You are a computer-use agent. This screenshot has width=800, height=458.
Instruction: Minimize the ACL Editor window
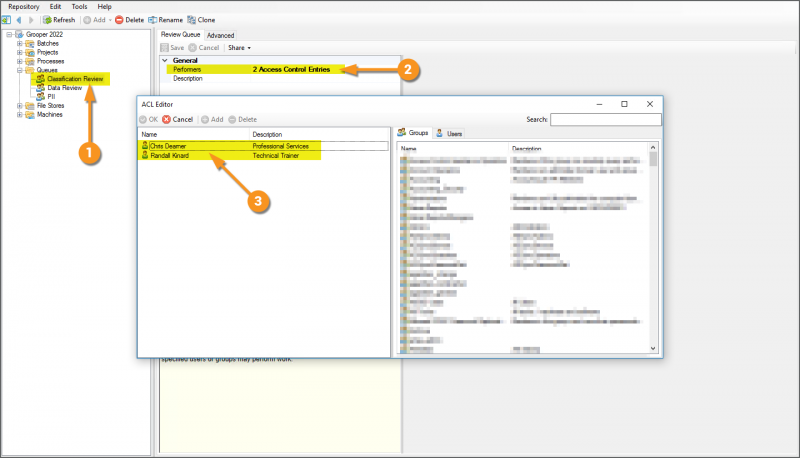tap(599, 104)
